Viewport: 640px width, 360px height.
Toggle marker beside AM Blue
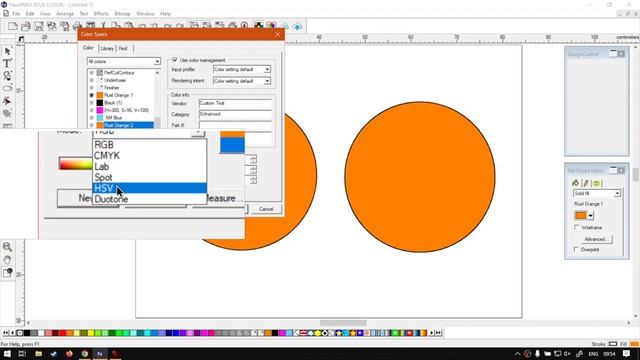coord(91,118)
